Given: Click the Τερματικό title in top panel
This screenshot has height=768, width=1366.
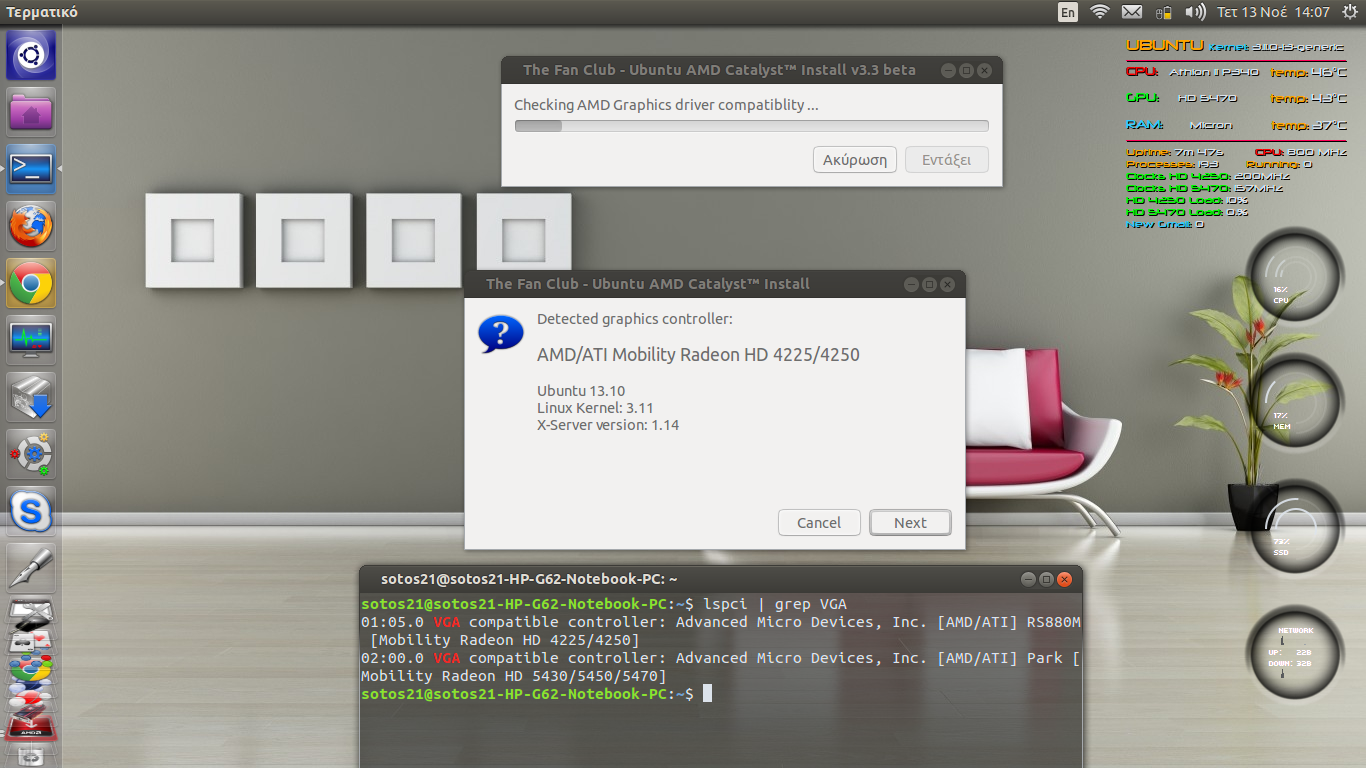Looking at the screenshot, I should [42, 12].
